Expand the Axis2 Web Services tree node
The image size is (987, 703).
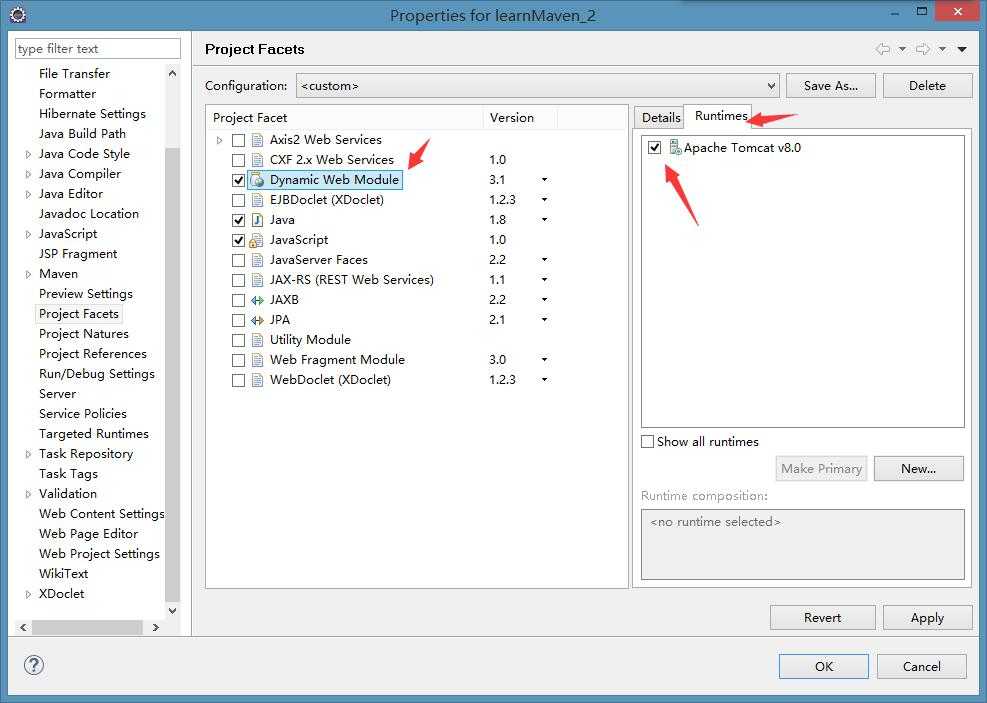[219, 140]
